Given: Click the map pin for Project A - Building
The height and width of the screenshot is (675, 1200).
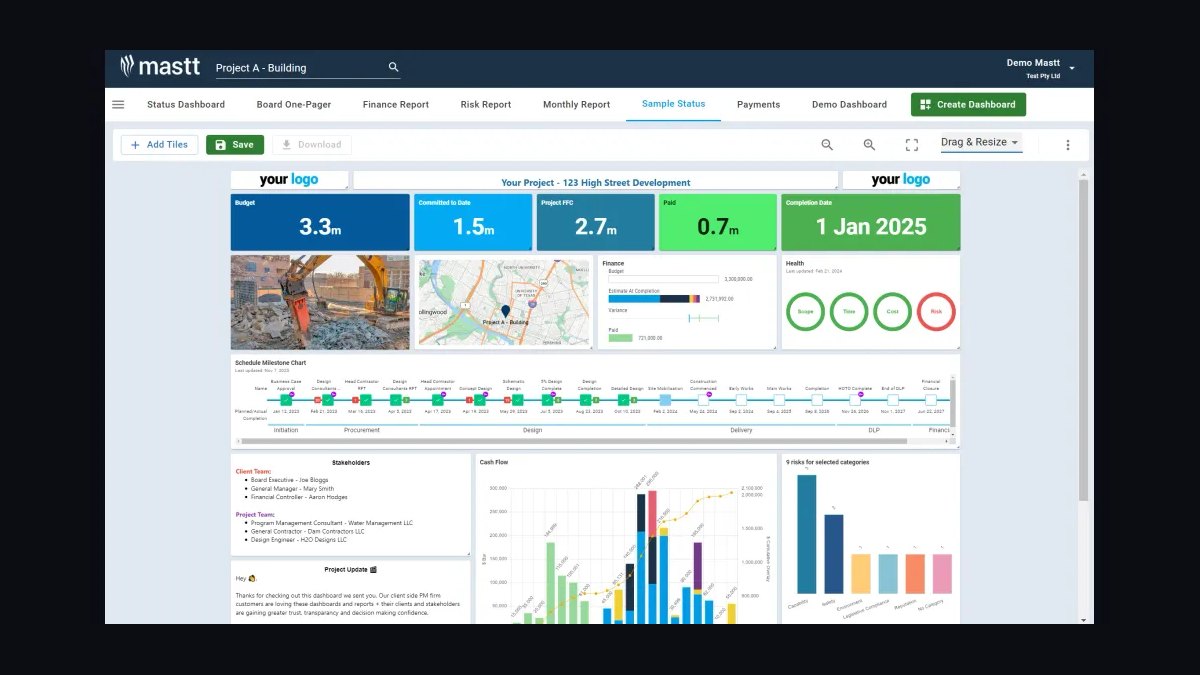Looking at the screenshot, I should (x=505, y=312).
